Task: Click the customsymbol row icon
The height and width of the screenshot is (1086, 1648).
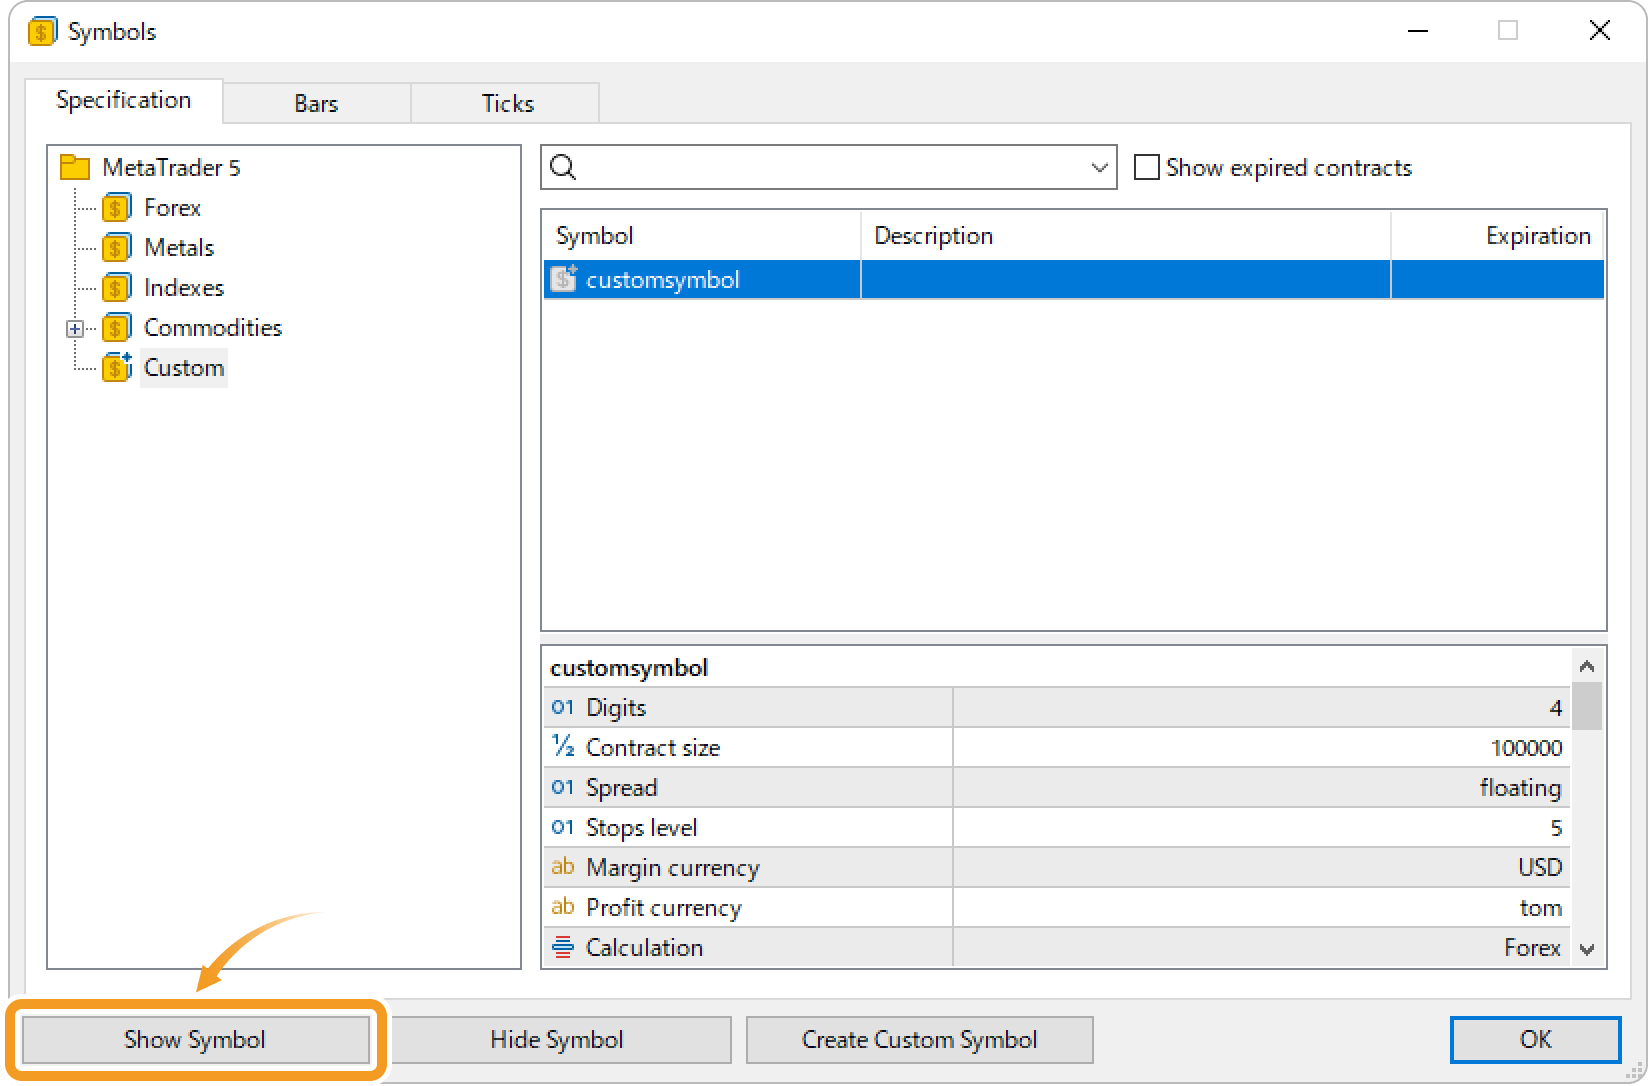Action: (x=564, y=279)
